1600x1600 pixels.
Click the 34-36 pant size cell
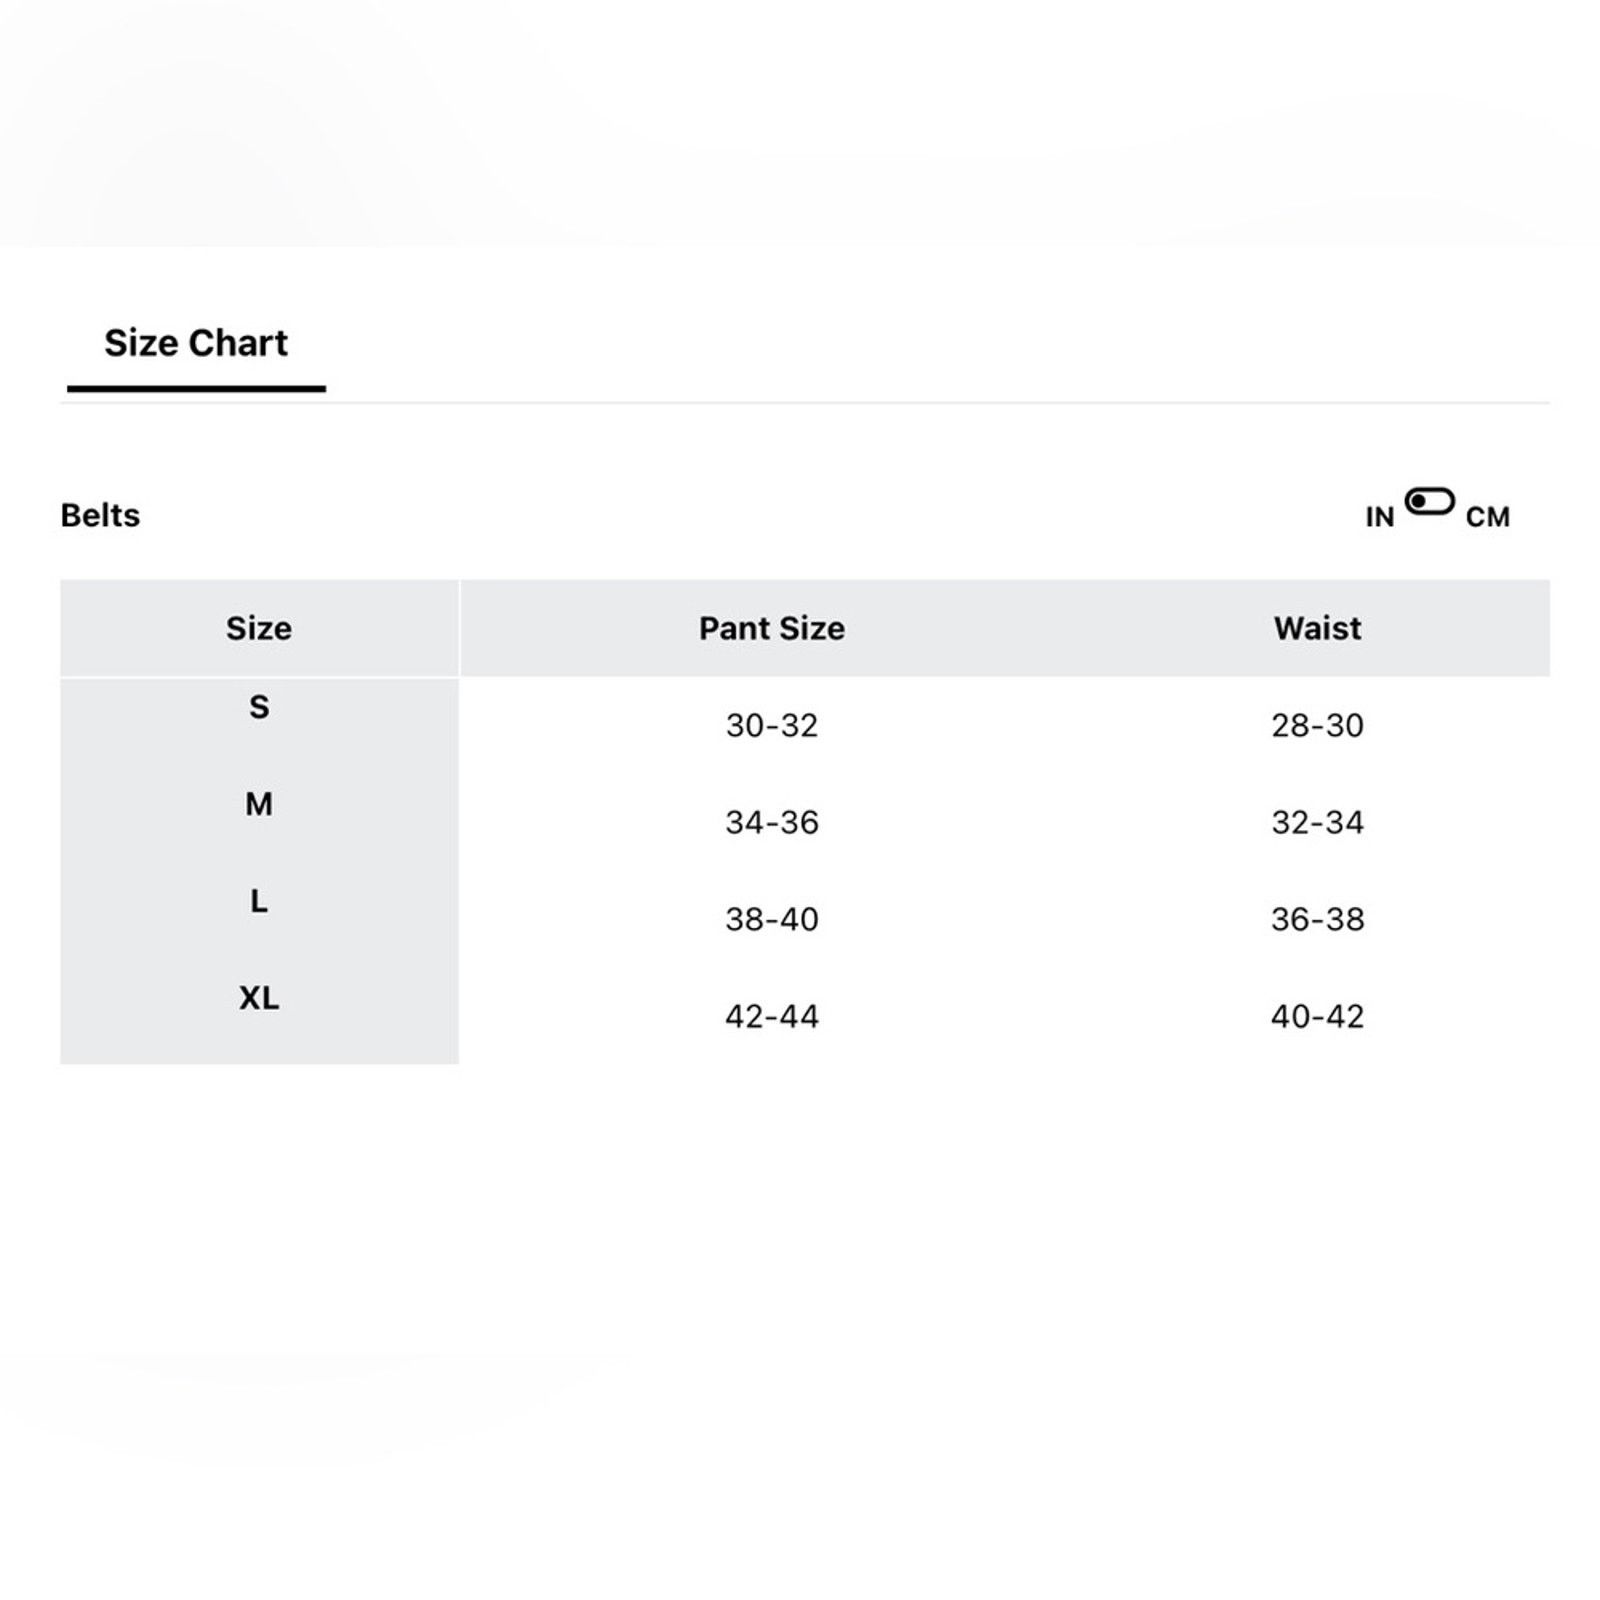(771, 822)
